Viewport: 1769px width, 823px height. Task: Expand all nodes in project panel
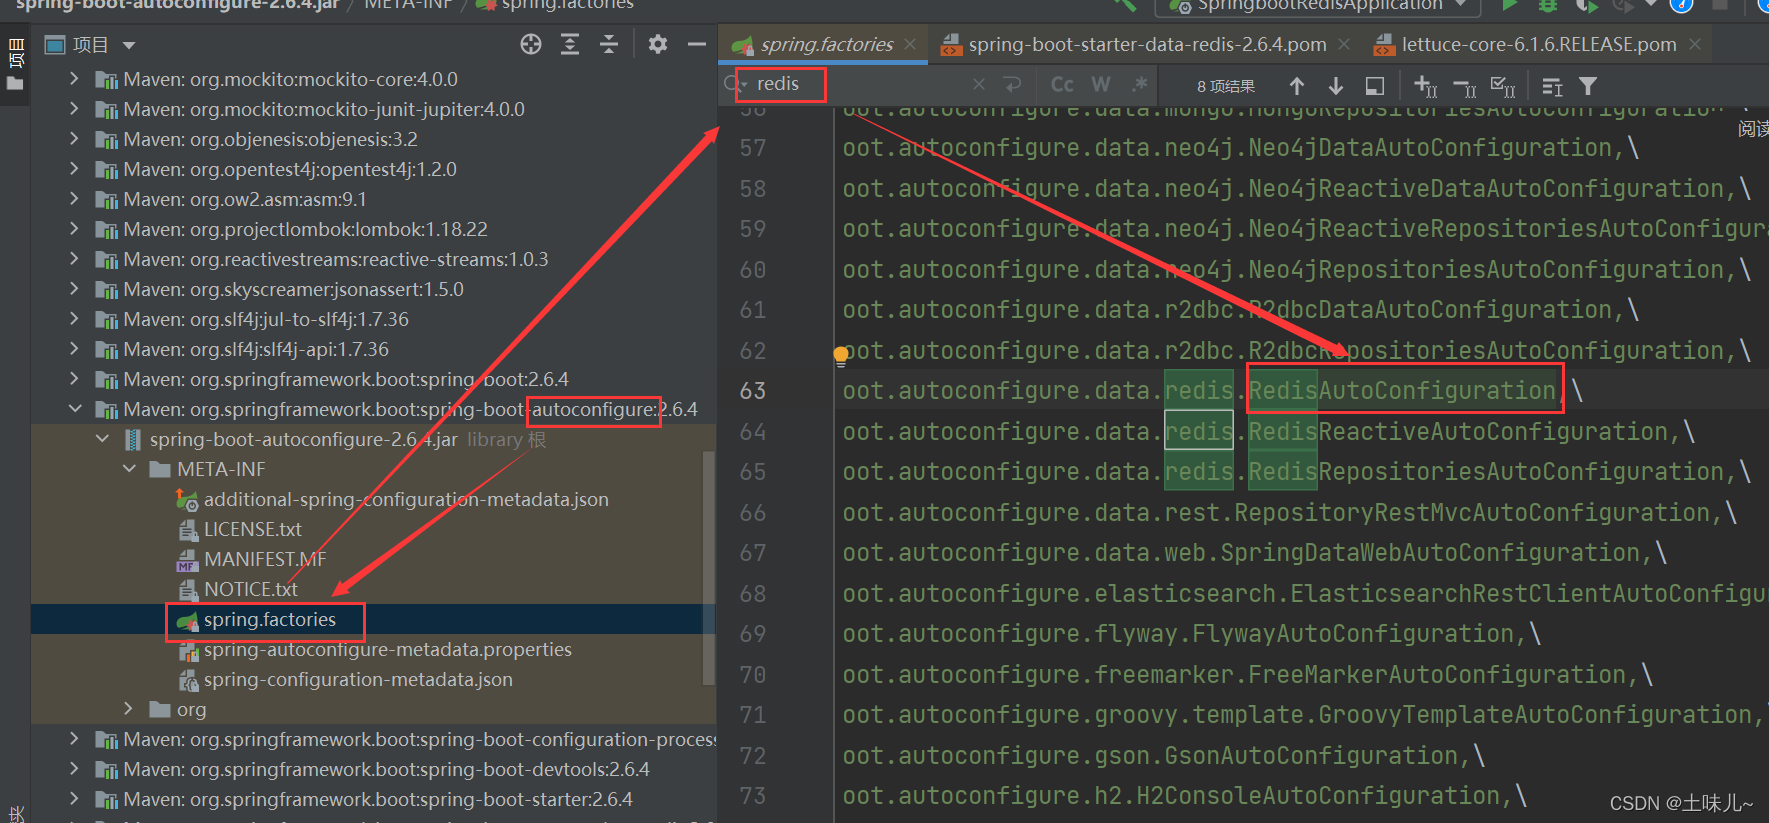pos(570,44)
